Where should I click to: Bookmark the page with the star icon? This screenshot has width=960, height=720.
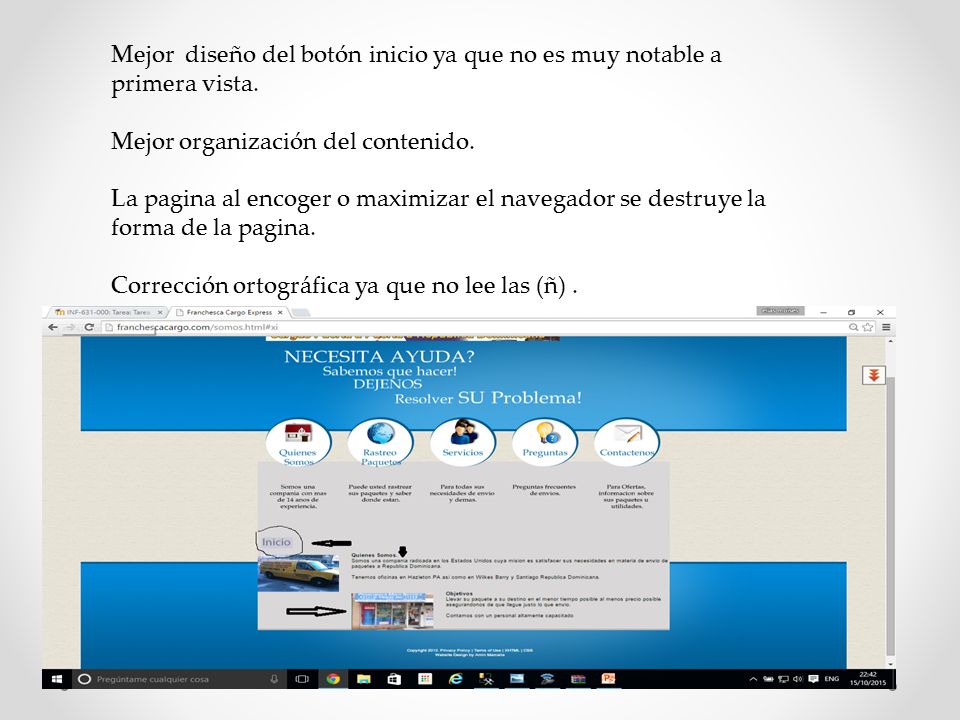pyautogui.click(x=868, y=327)
